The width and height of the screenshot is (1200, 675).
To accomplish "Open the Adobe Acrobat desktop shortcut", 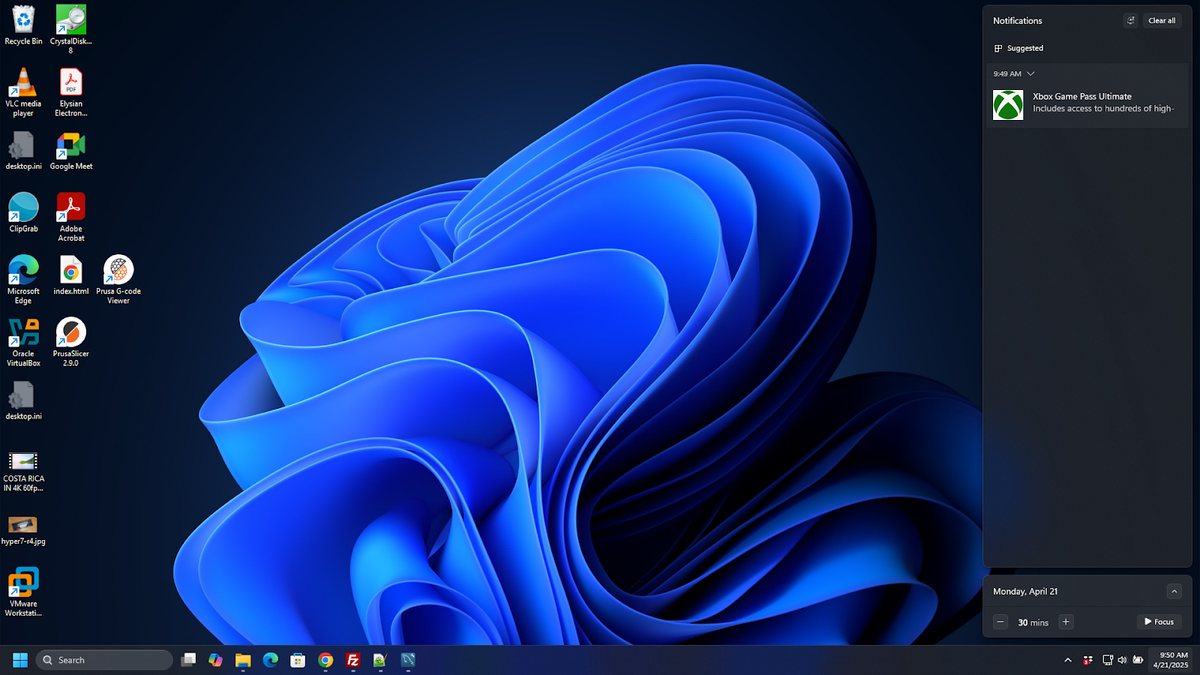I will click(70, 217).
